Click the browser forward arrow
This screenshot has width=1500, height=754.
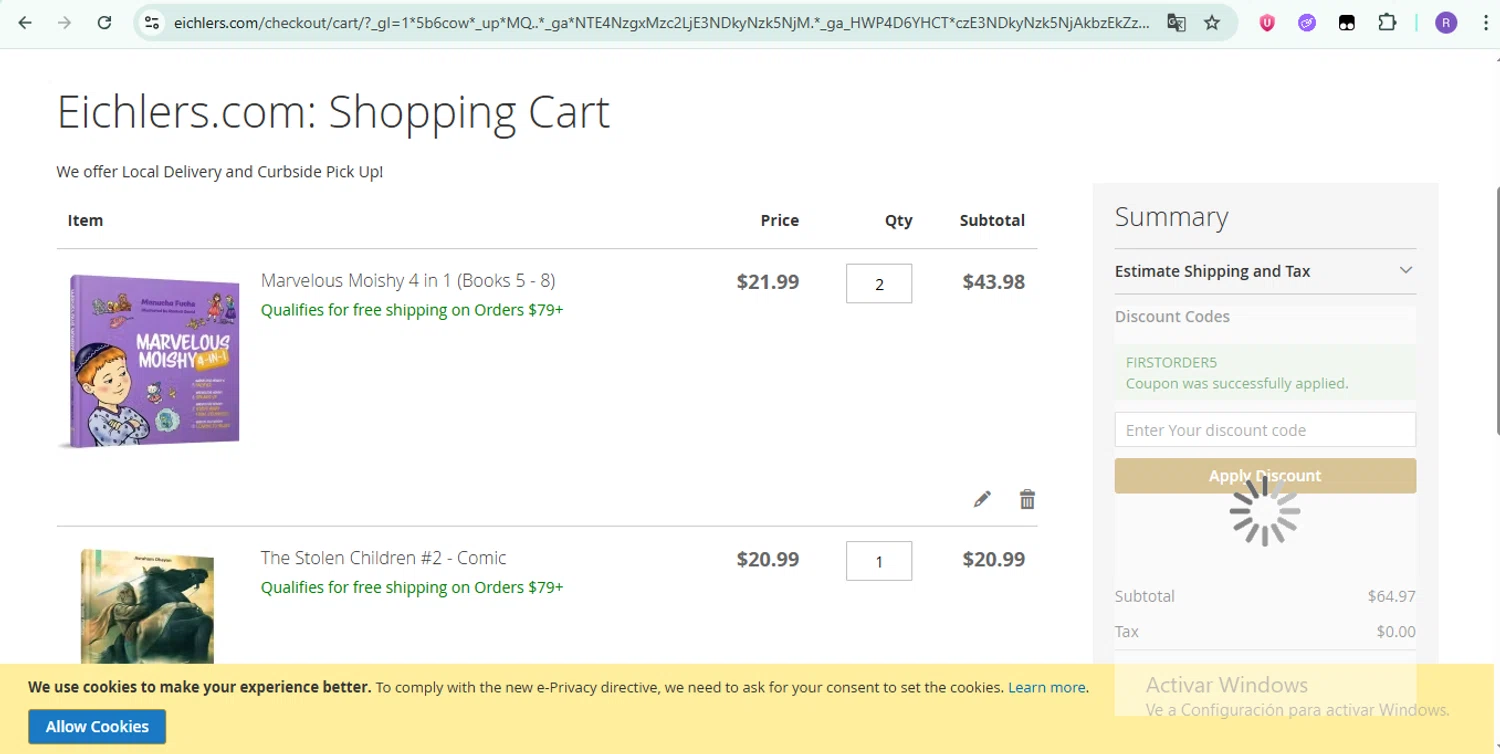[x=65, y=22]
